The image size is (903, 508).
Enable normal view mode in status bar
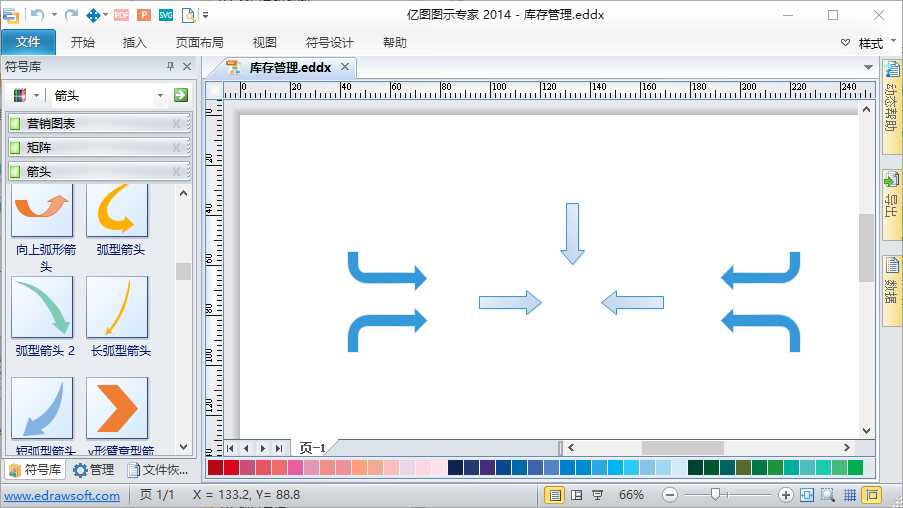coord(555,495)
